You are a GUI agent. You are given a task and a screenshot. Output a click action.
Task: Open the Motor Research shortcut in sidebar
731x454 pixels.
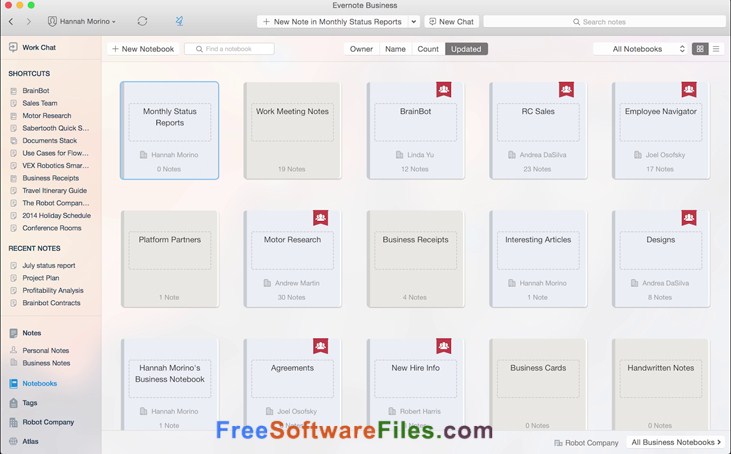pyautogui.click(x=47, y=116)
